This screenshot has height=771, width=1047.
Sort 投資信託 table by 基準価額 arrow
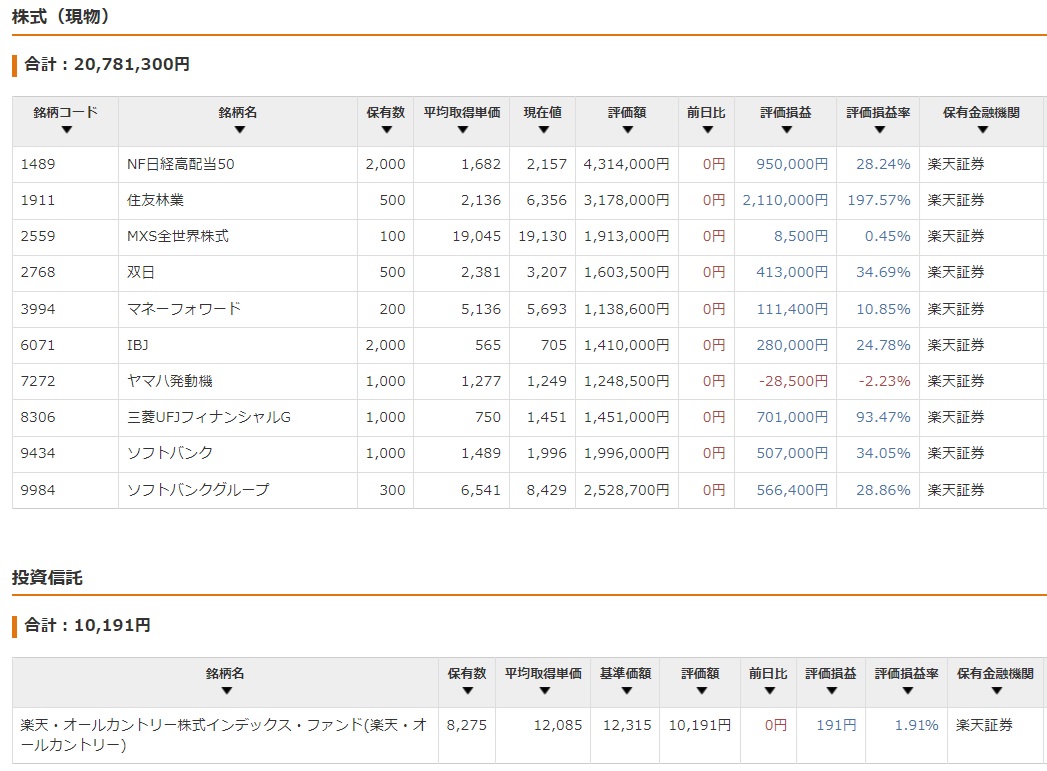[626, 691]
